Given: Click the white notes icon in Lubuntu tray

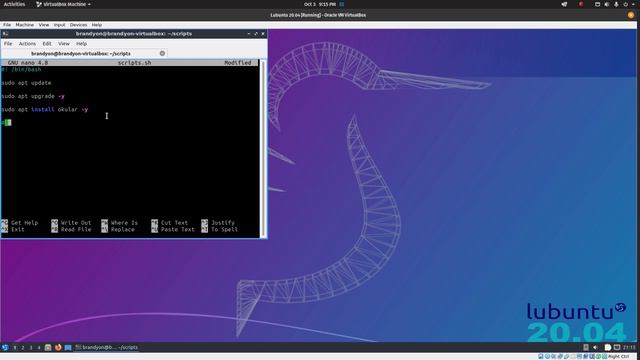Looking at the screenshot, I should 608,347.
